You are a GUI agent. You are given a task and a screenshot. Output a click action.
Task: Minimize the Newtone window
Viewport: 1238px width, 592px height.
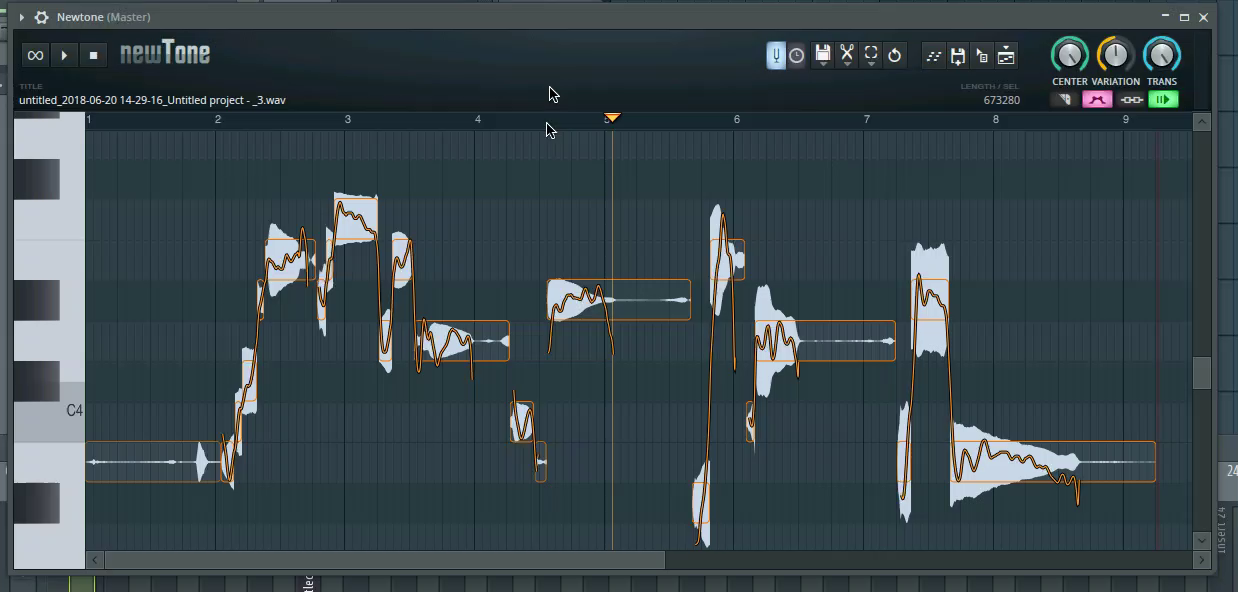(1165, 17)
